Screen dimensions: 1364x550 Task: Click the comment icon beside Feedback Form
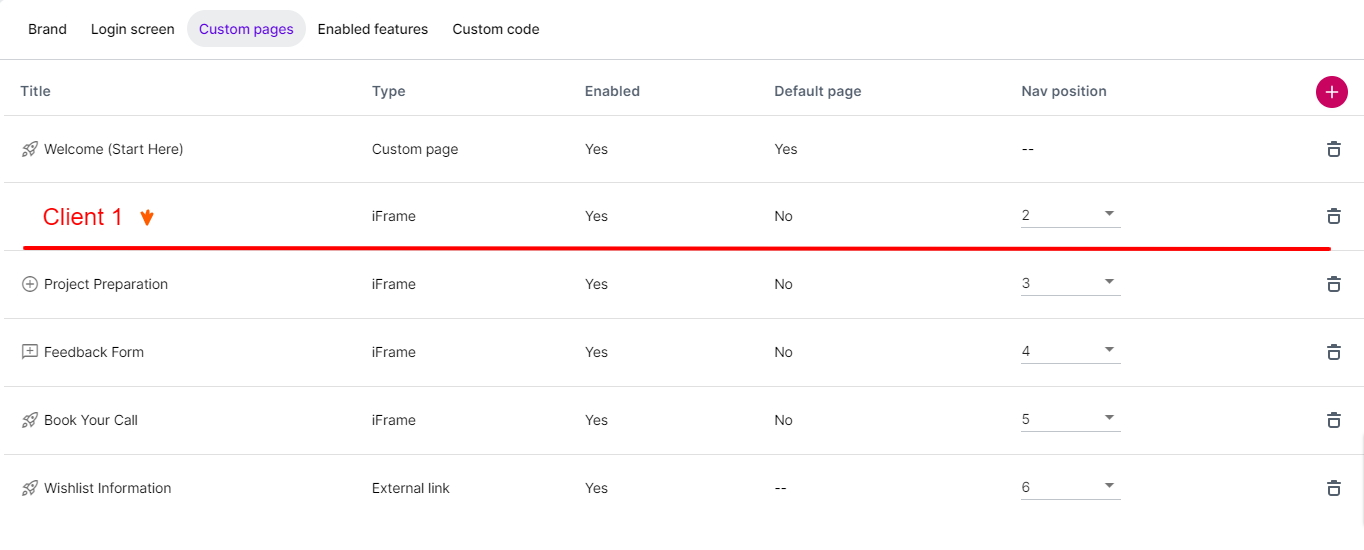click(x=30, y=352)
